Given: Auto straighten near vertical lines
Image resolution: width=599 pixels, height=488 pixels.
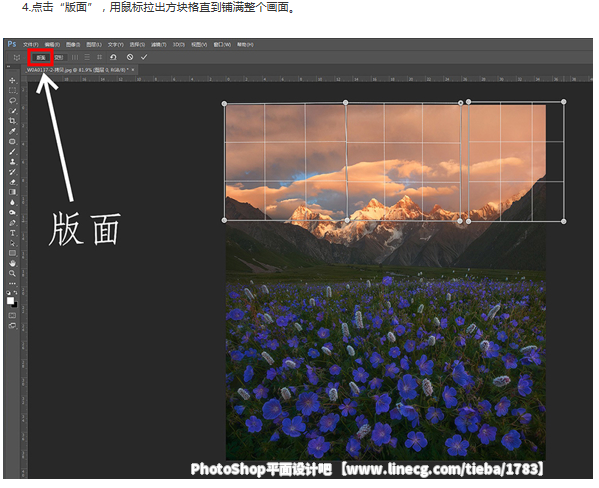Looking at the screenshot, I should (75, 57).
